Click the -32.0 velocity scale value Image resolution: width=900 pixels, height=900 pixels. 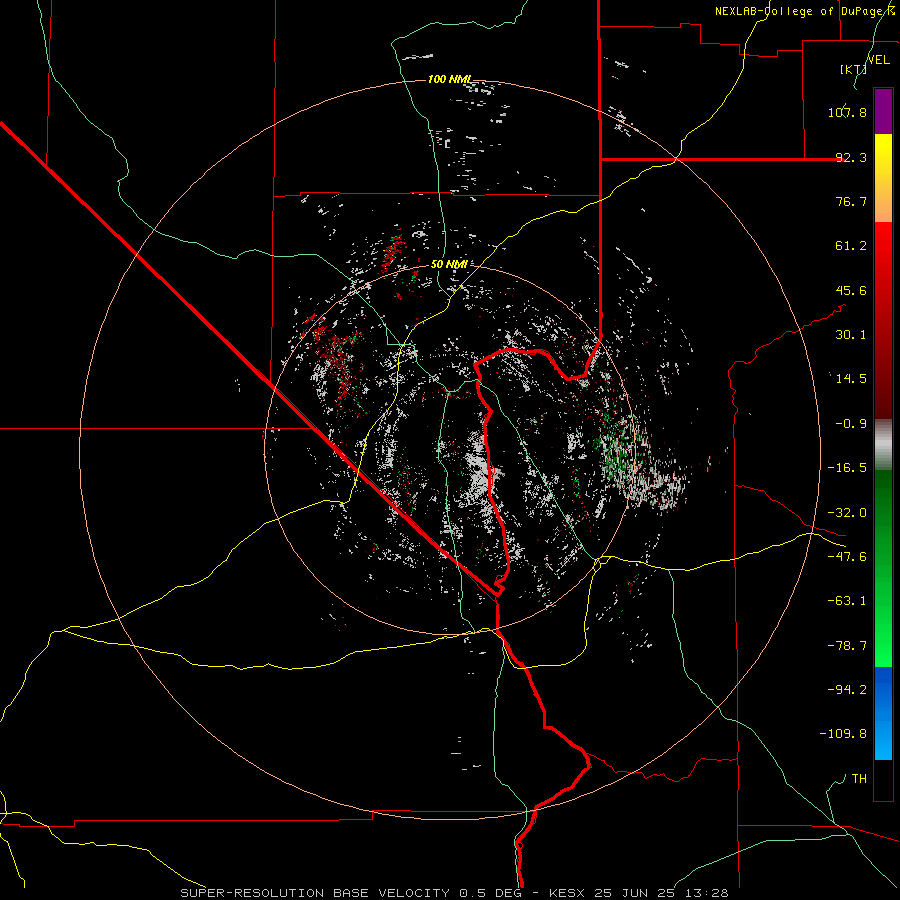[847, 513]
